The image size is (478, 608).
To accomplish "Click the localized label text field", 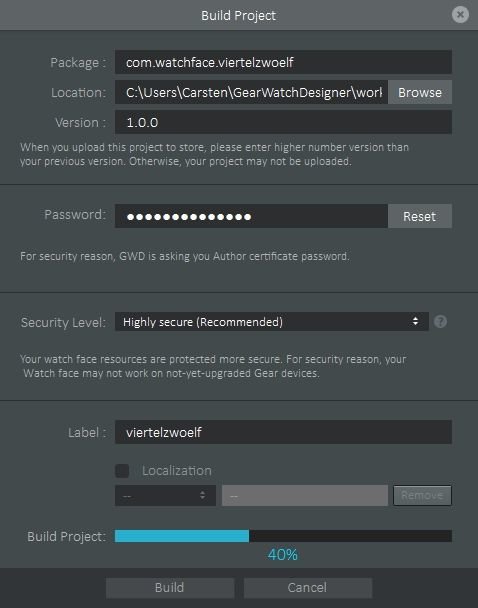I will [305, 495].
